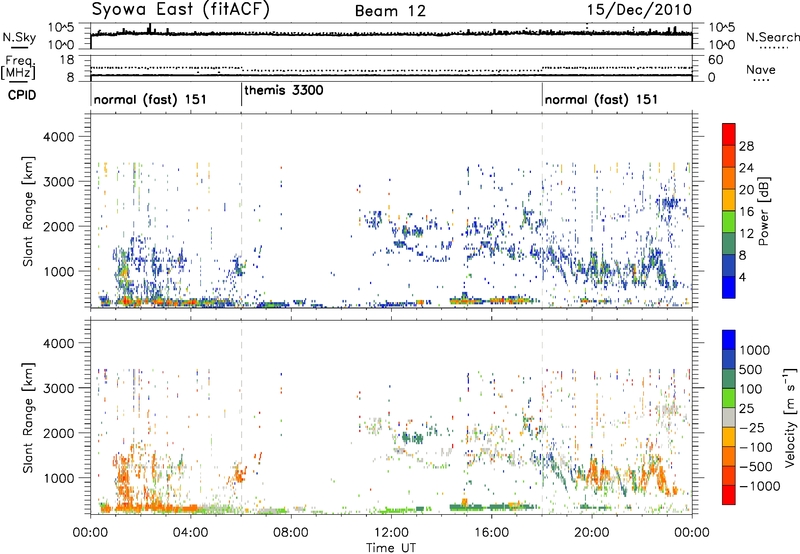Click the 'Velocity [m s-1]' colorbar label

790,417
